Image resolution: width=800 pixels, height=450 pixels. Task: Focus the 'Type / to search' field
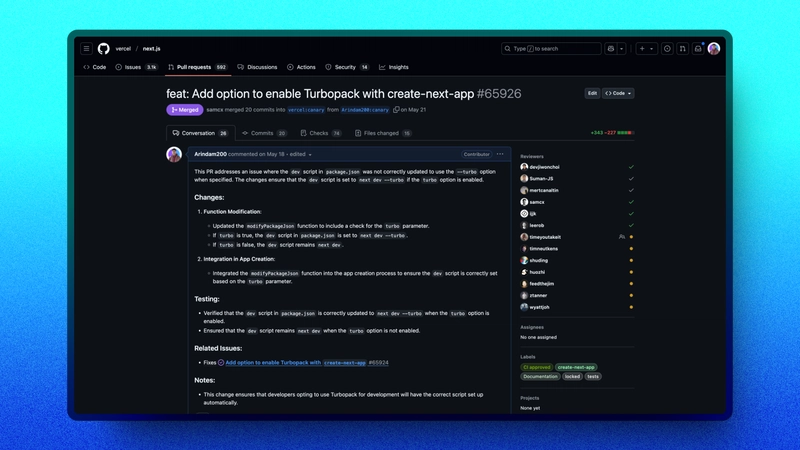point(551,48)
